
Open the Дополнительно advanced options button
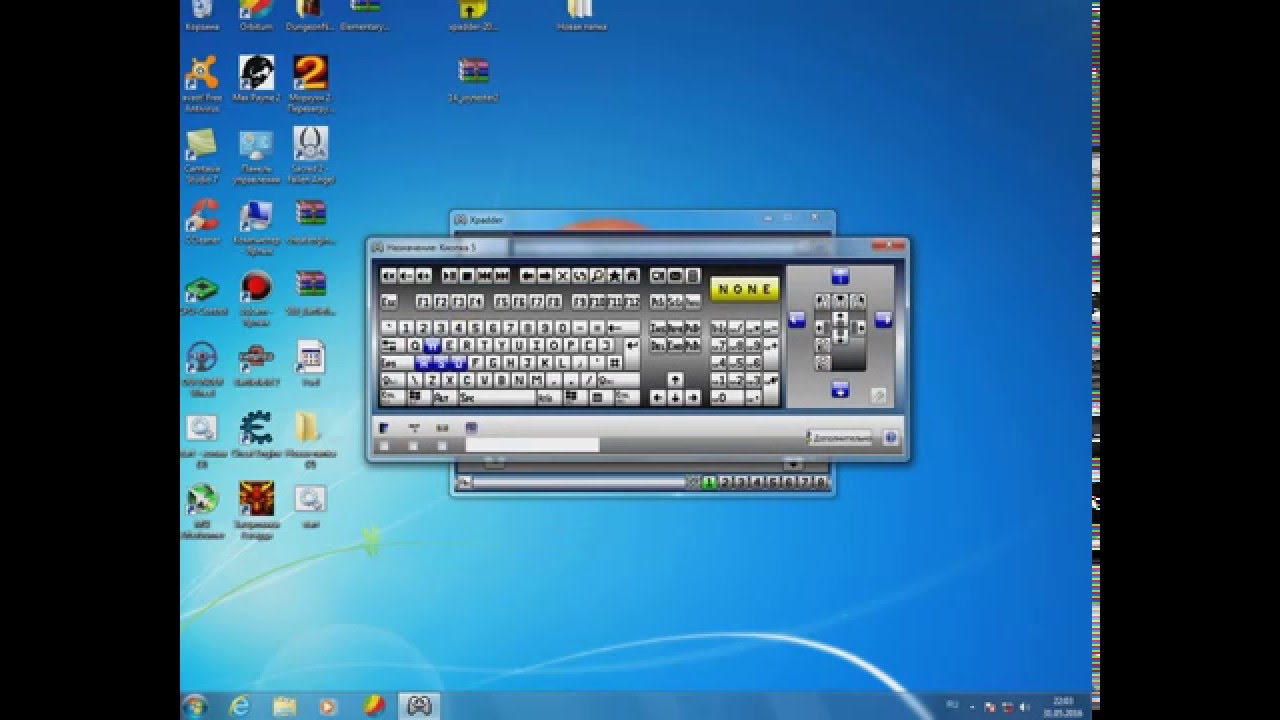pos(840,438)
